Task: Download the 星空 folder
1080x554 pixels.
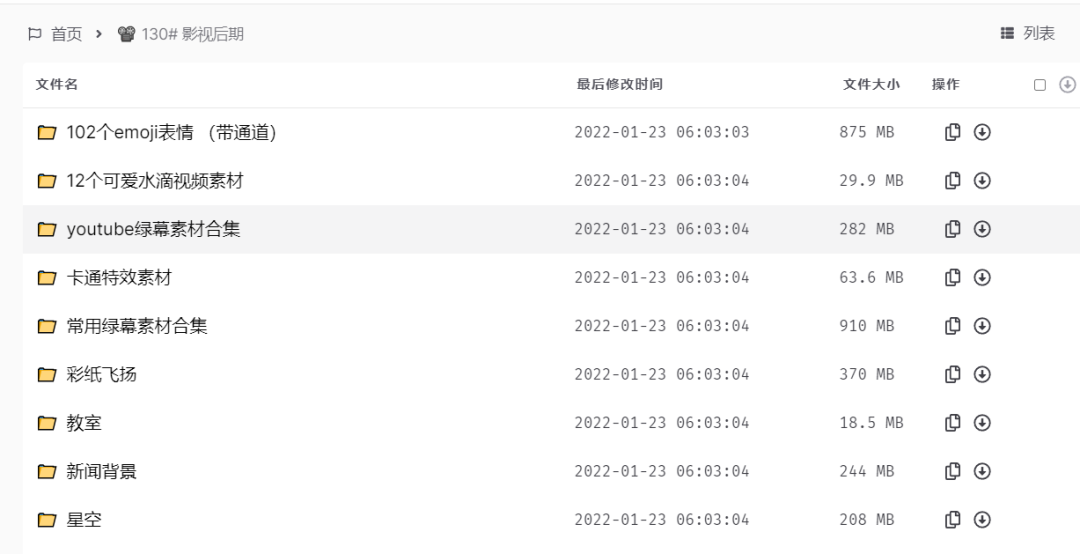Action: pos(982,519)
